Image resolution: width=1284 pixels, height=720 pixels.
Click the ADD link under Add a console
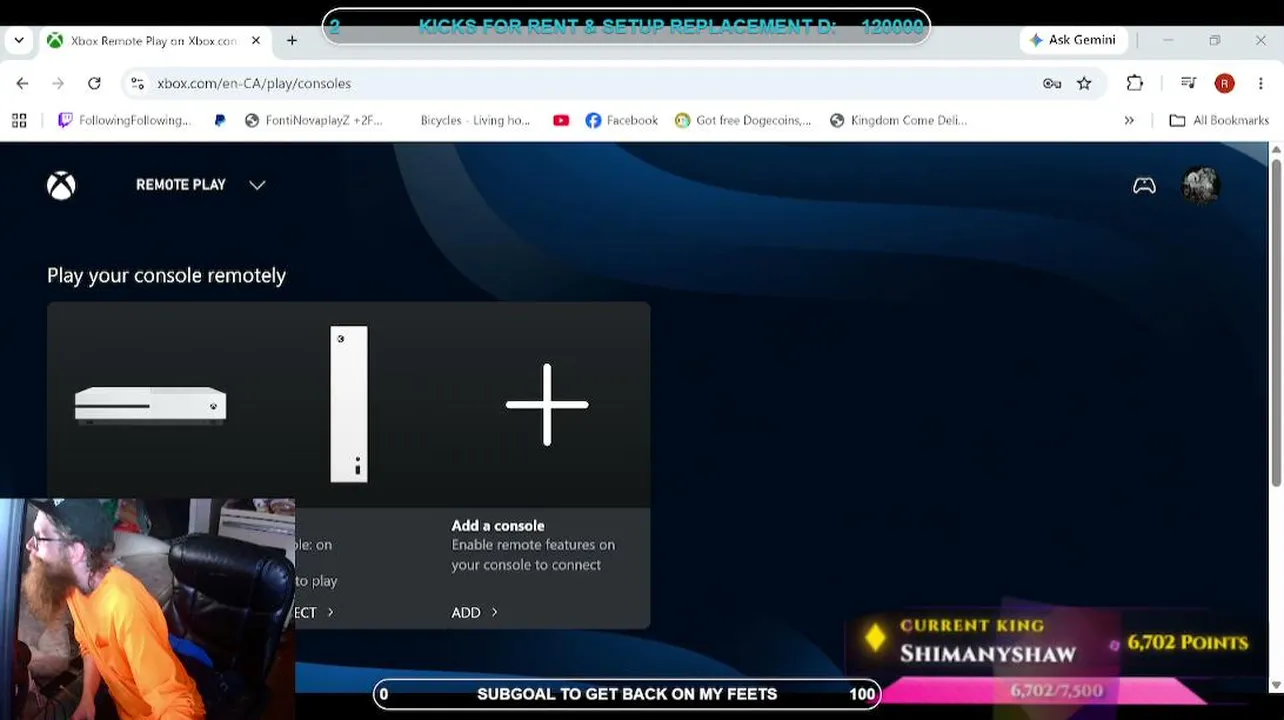474,613
